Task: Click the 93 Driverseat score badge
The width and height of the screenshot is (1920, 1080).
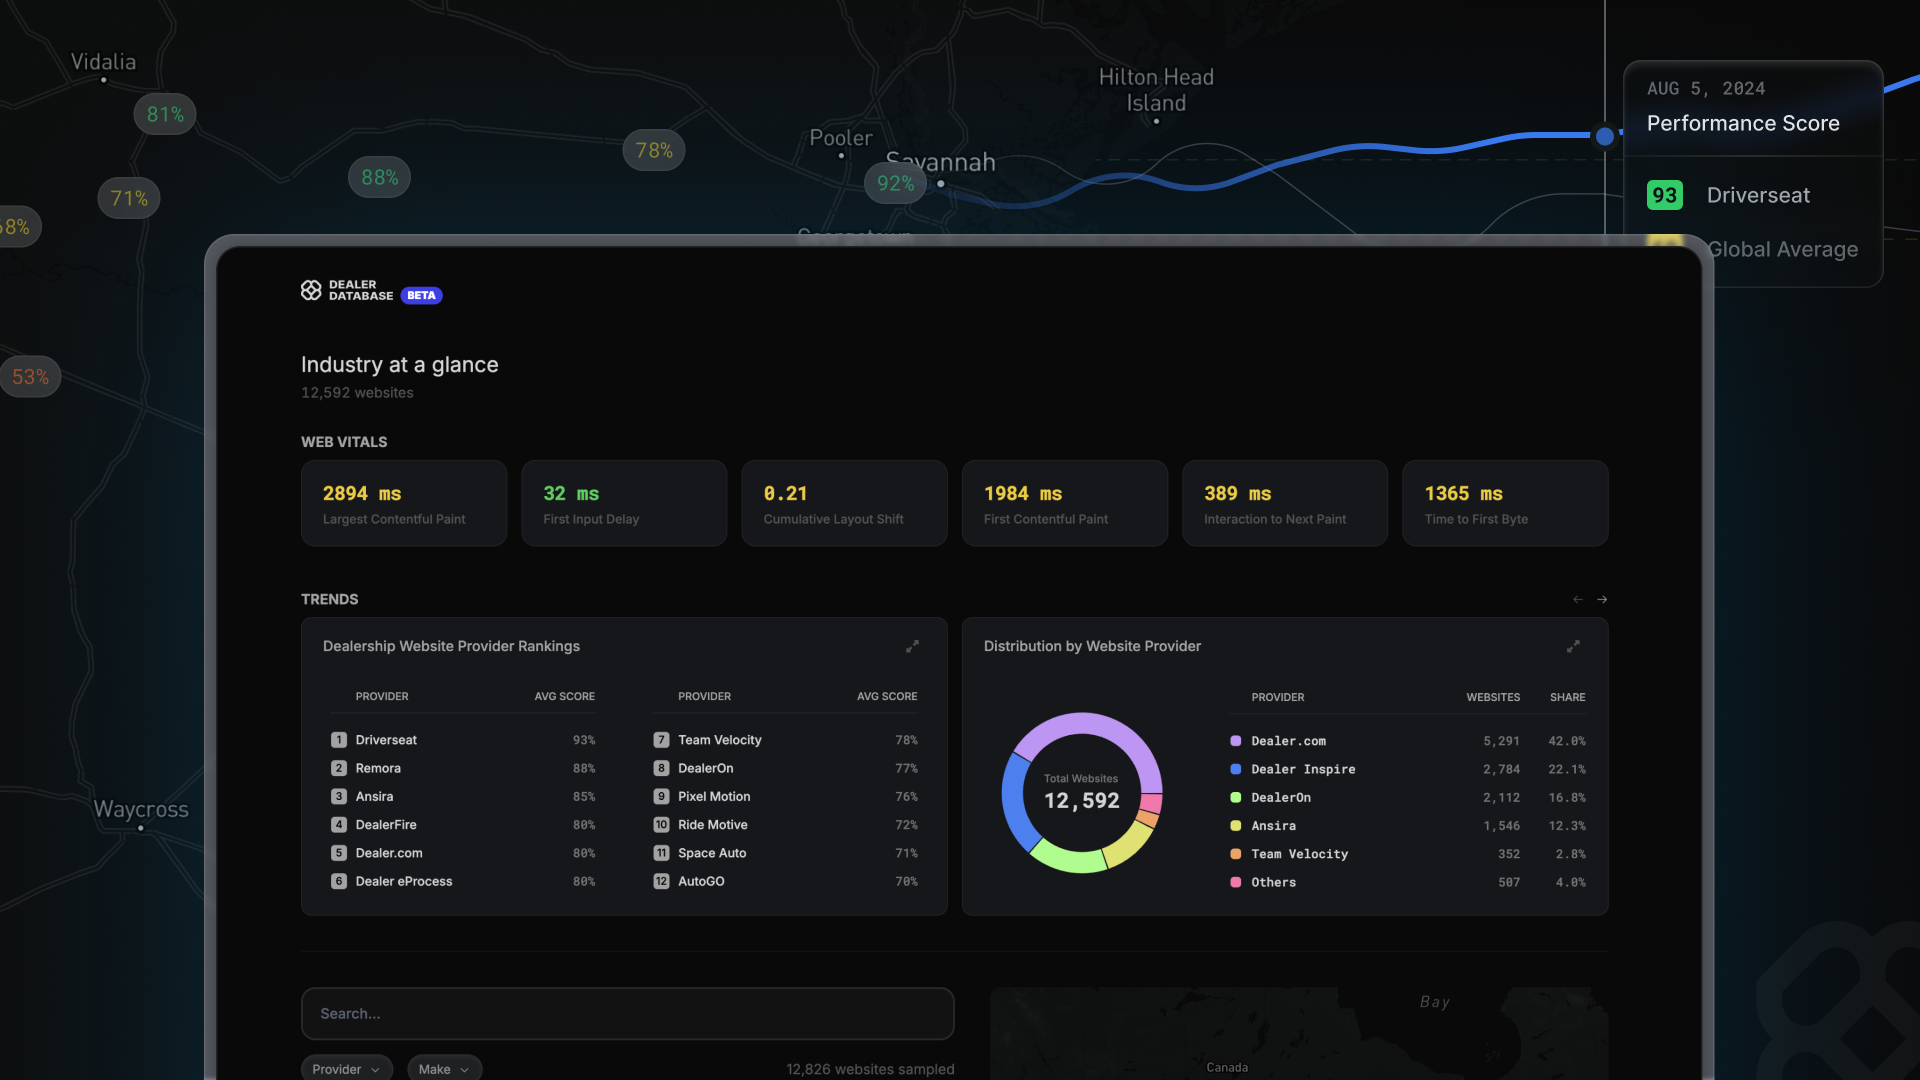Action: pyautogui.click(x=1664, y=195)
